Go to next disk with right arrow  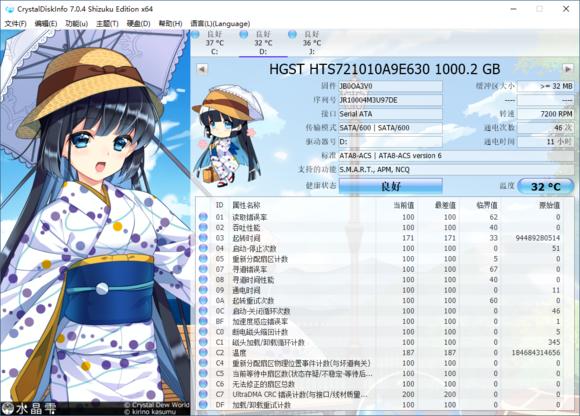pyautogui.click(x=567, y=69)
